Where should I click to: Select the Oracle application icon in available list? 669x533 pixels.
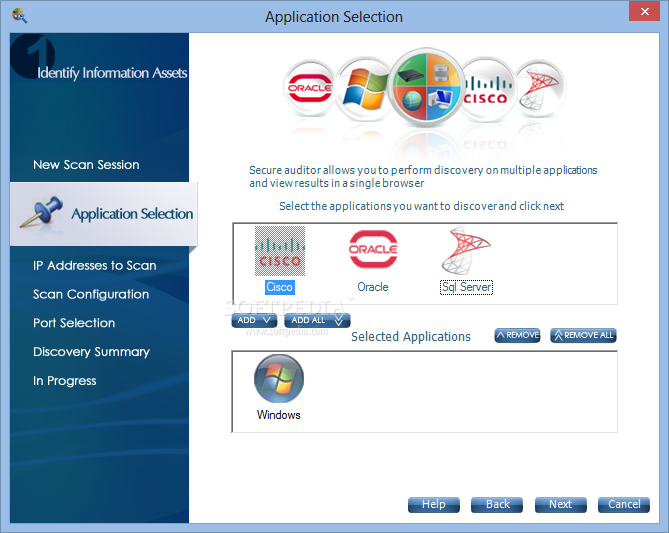pyautogui.click(x=373, y=249)
